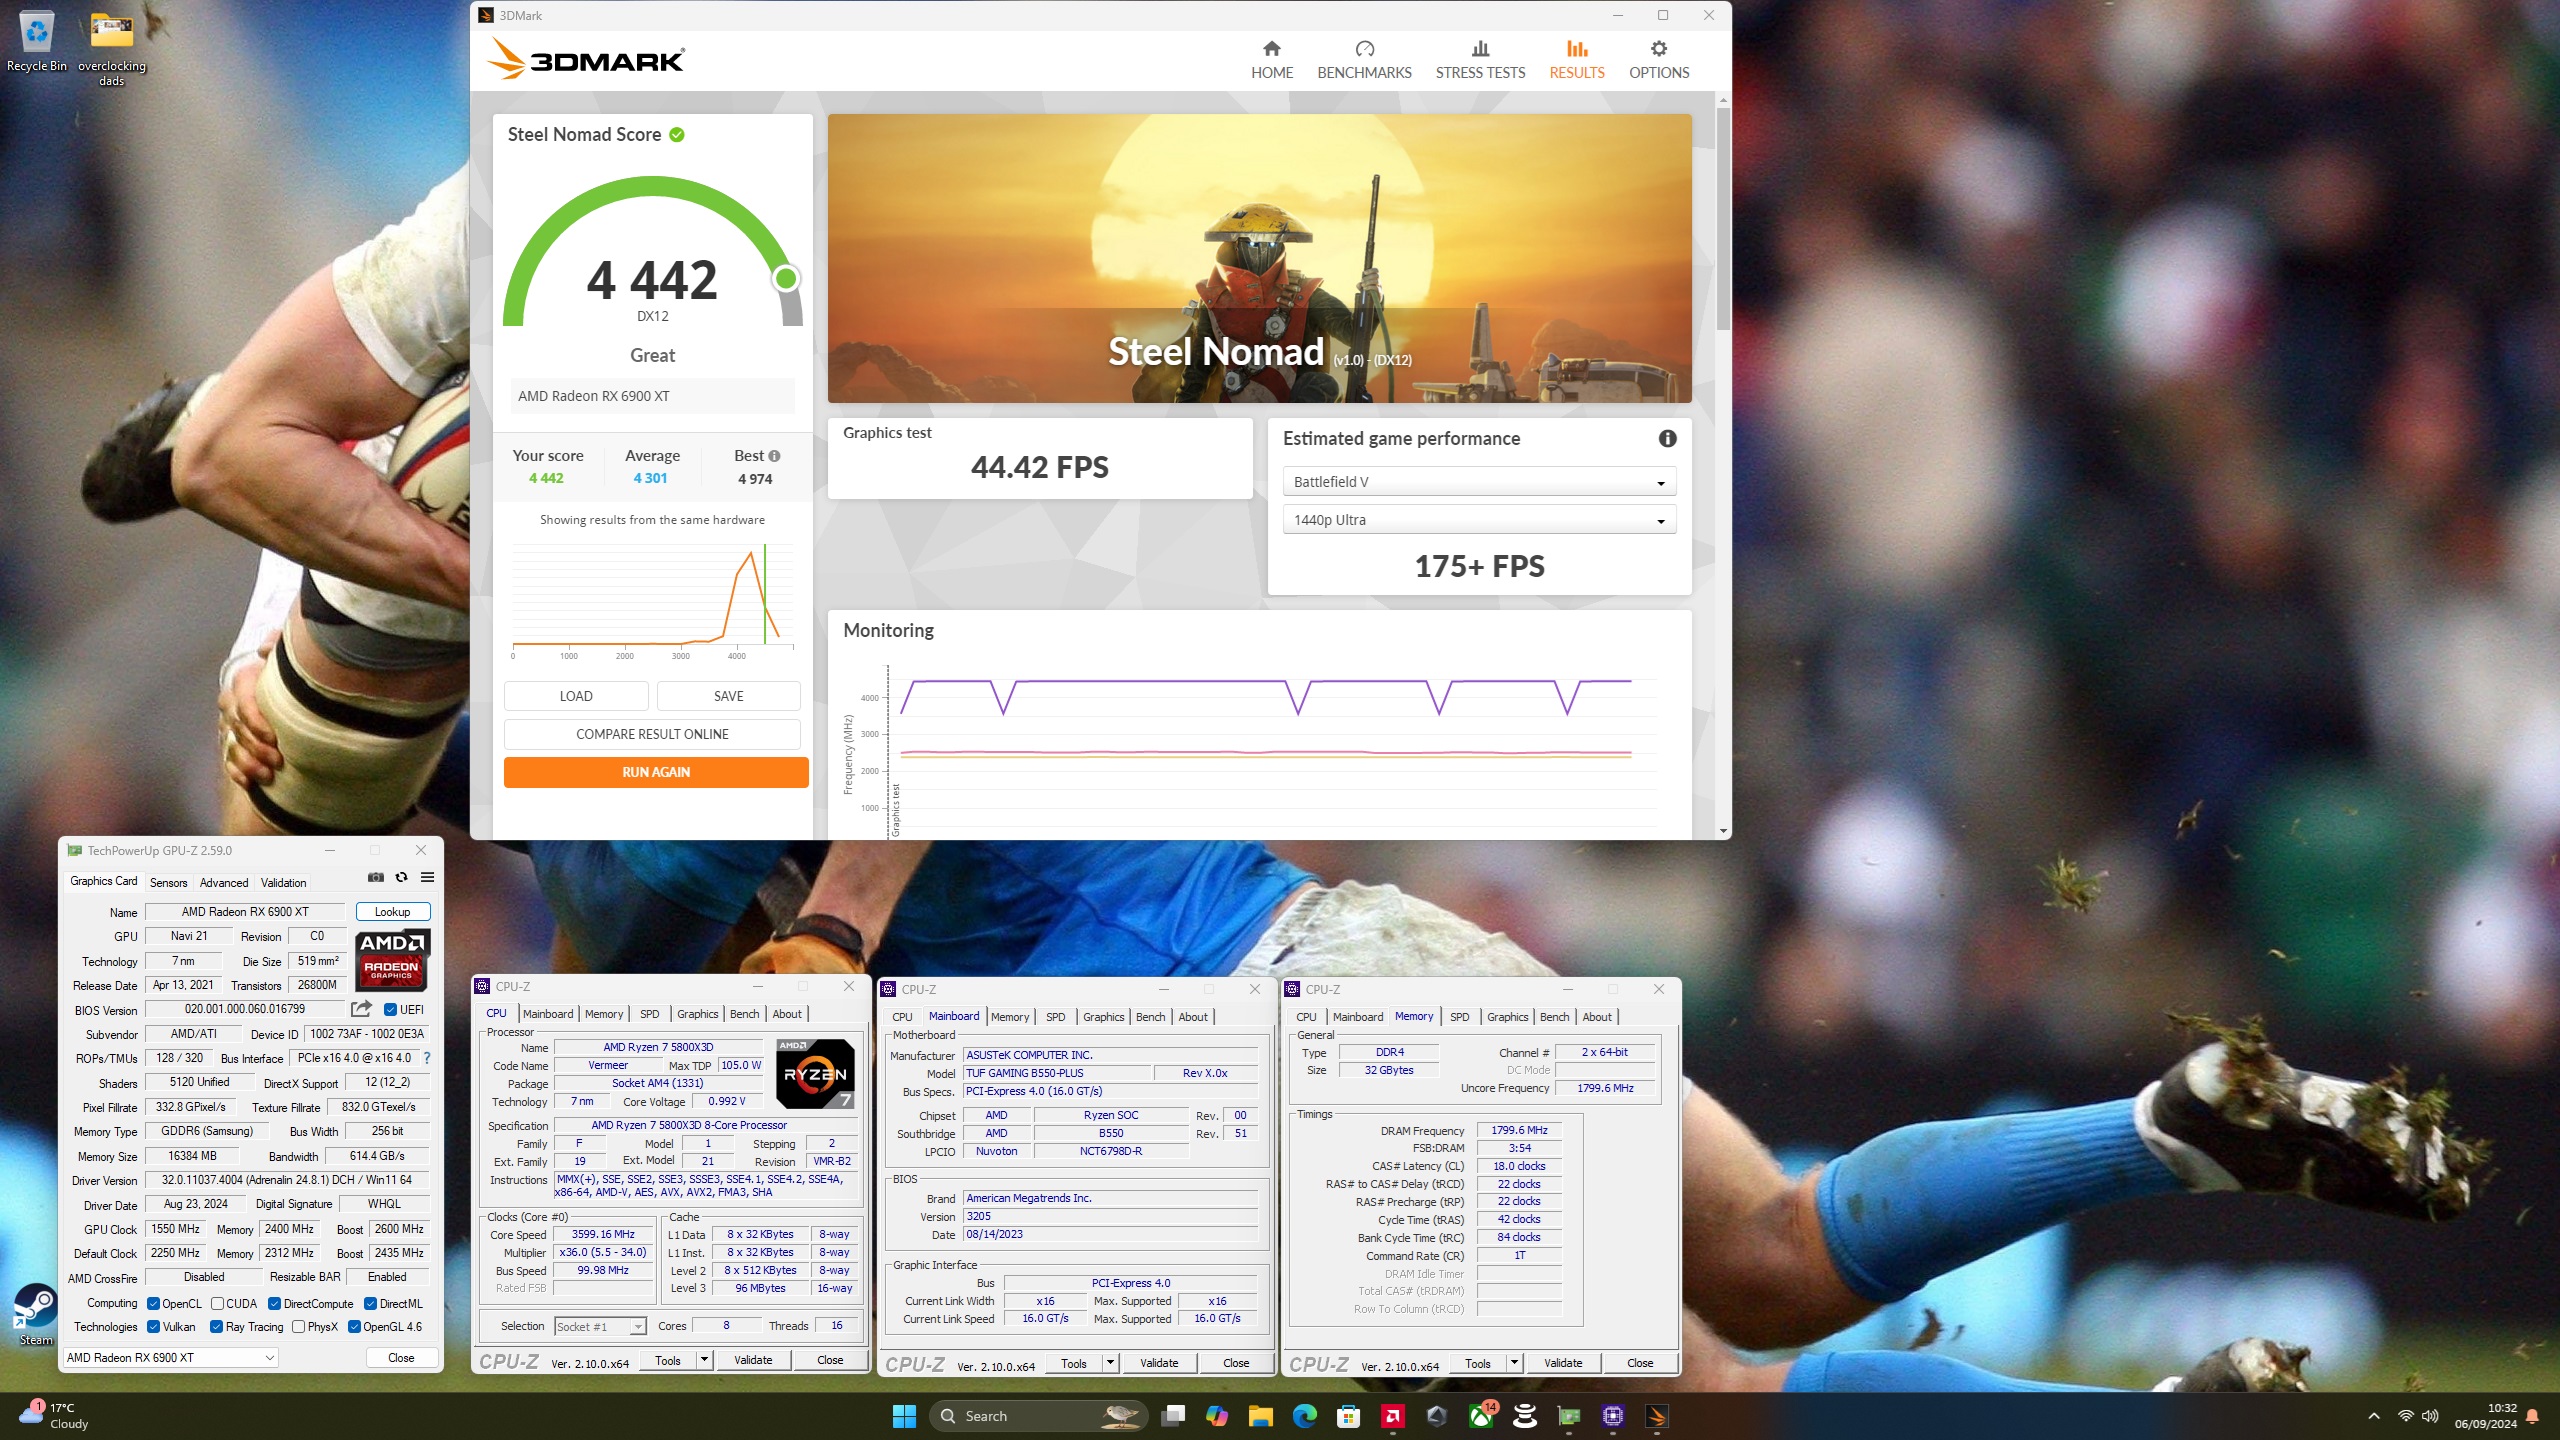The height and width of the screenshot is (1440, 2560).
Task: Open the Socket #1 selection dropdown
Action: 600,1326
